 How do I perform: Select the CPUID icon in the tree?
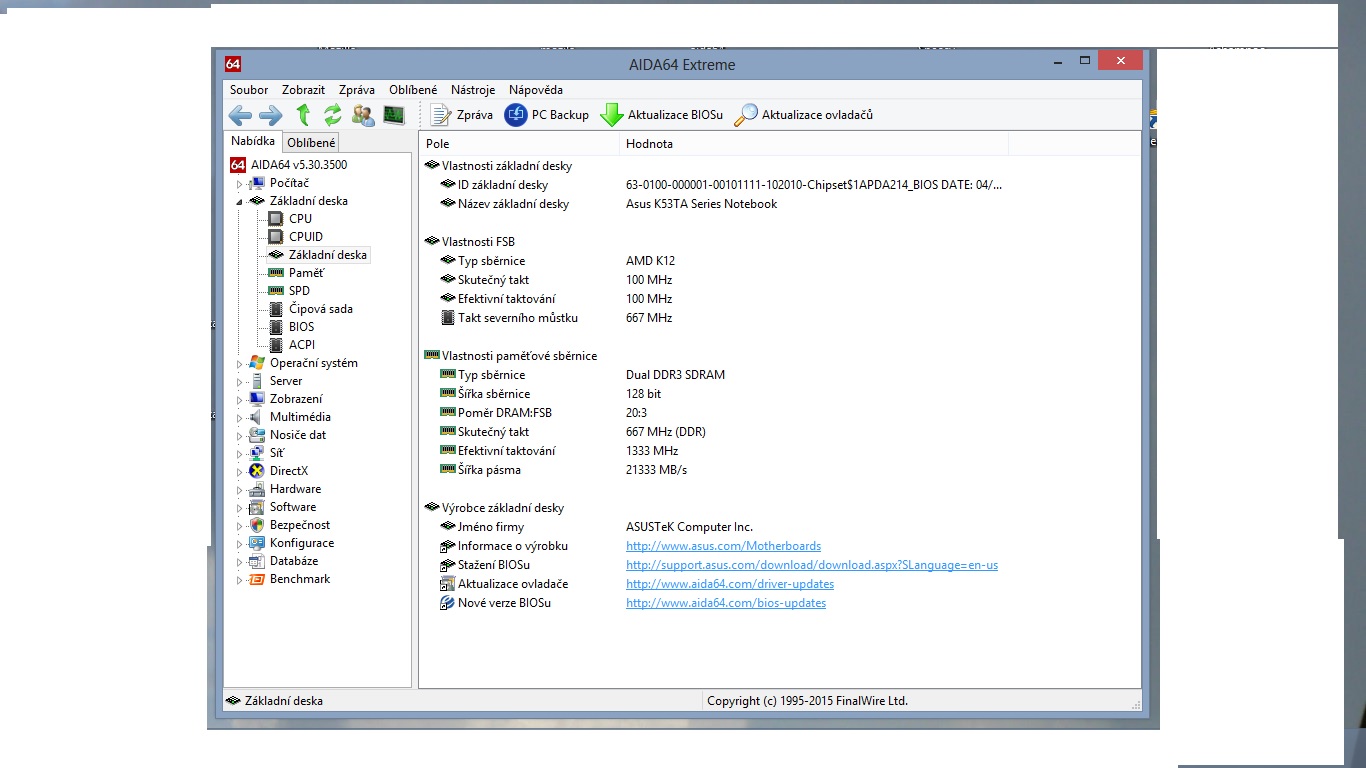276,237
